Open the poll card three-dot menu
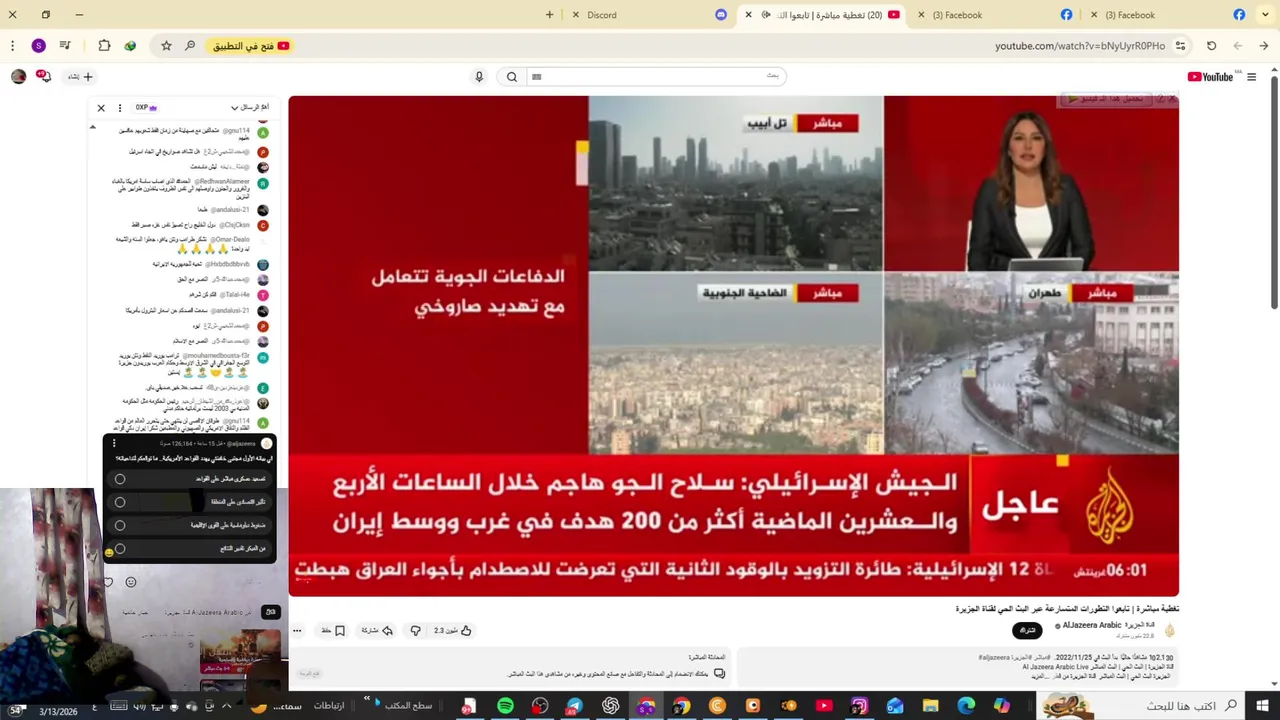 (x=114, y=443)
